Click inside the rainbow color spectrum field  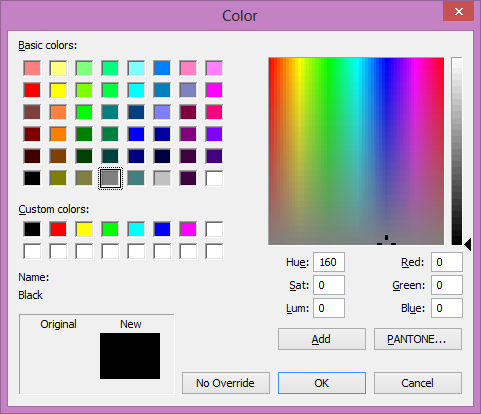(x=356, y=151)
